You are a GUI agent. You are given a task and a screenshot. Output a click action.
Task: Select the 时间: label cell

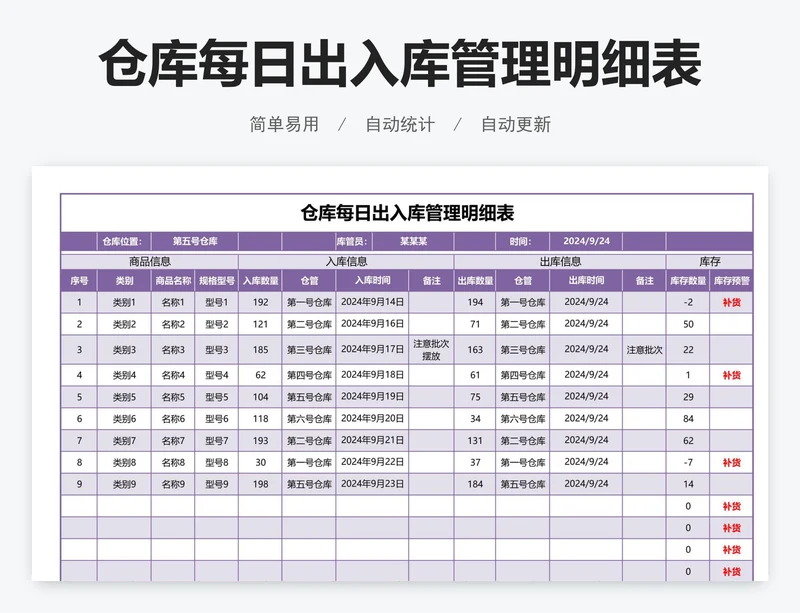522,241
